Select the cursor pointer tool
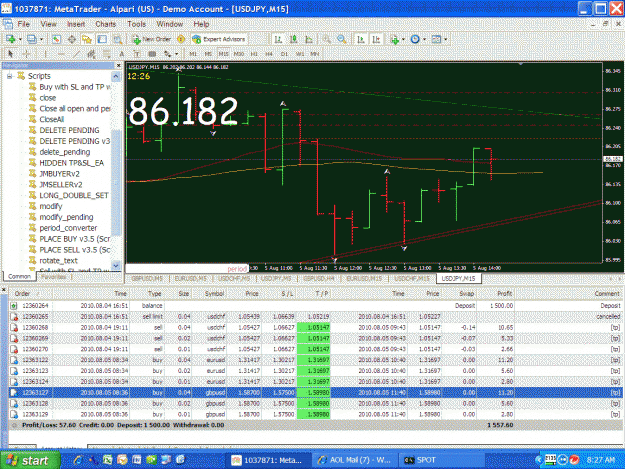Viewport: 625px width, 469px height. click(x=10, y=53)
